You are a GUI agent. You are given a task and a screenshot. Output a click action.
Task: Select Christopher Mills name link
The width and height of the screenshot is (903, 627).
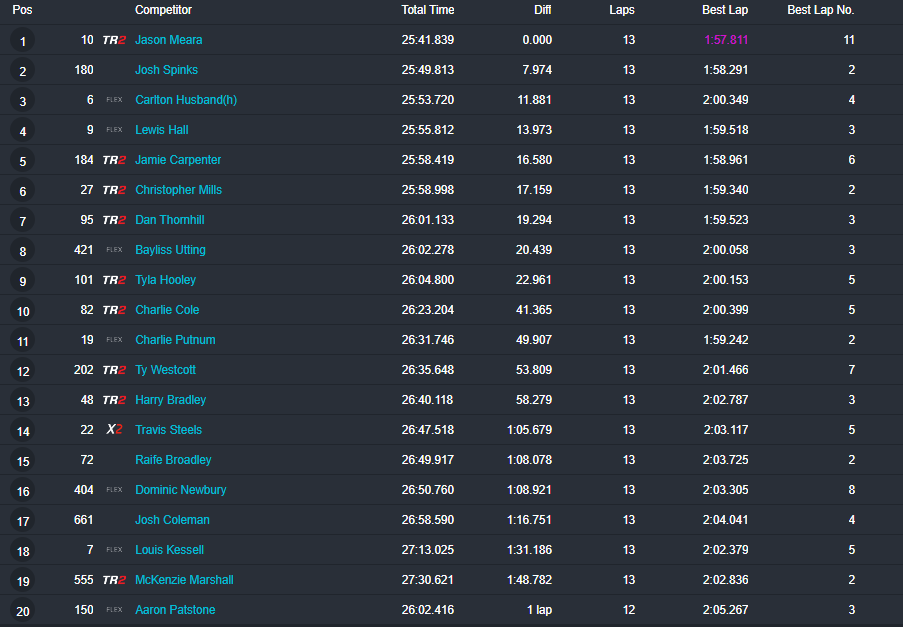178,190
